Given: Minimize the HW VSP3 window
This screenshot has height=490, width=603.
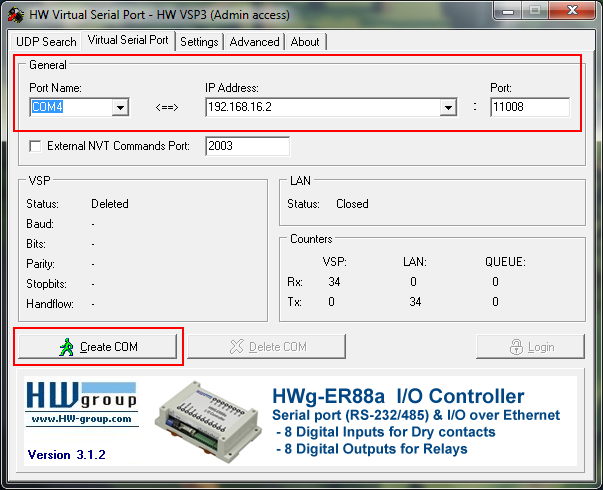Looking at the screenshot, I should [x=508, y=10].
